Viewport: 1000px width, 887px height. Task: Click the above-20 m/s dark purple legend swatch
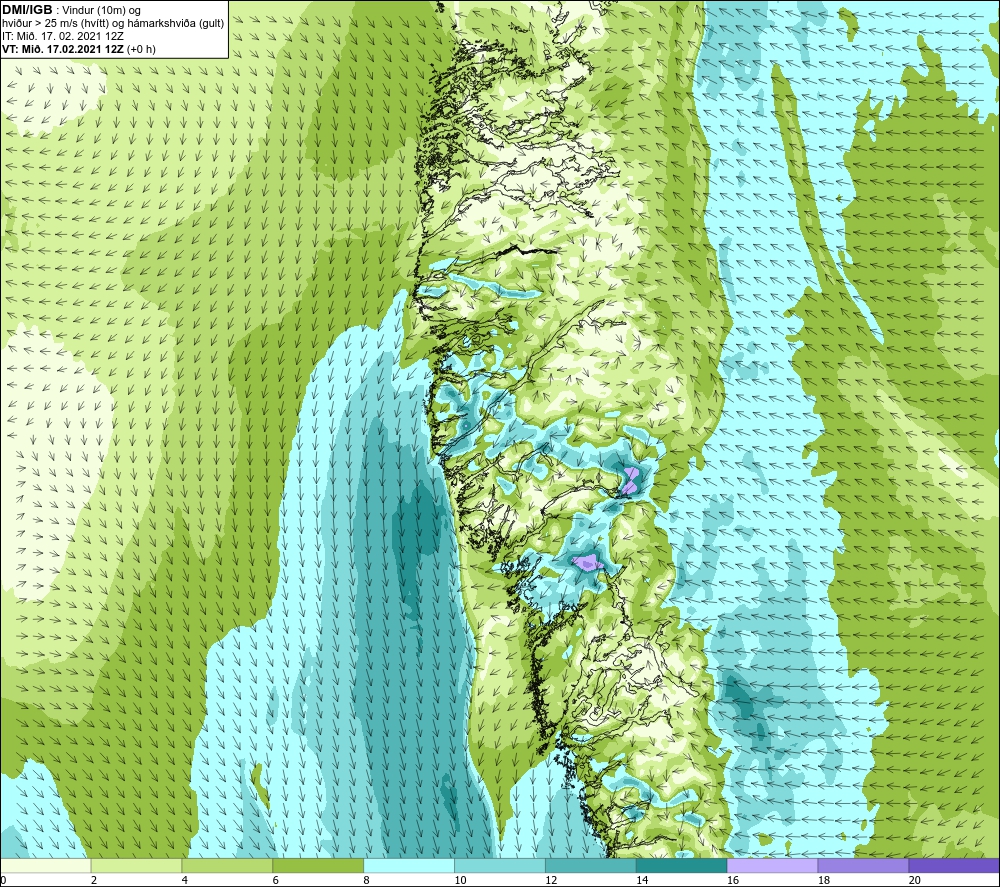click(954, 865)
